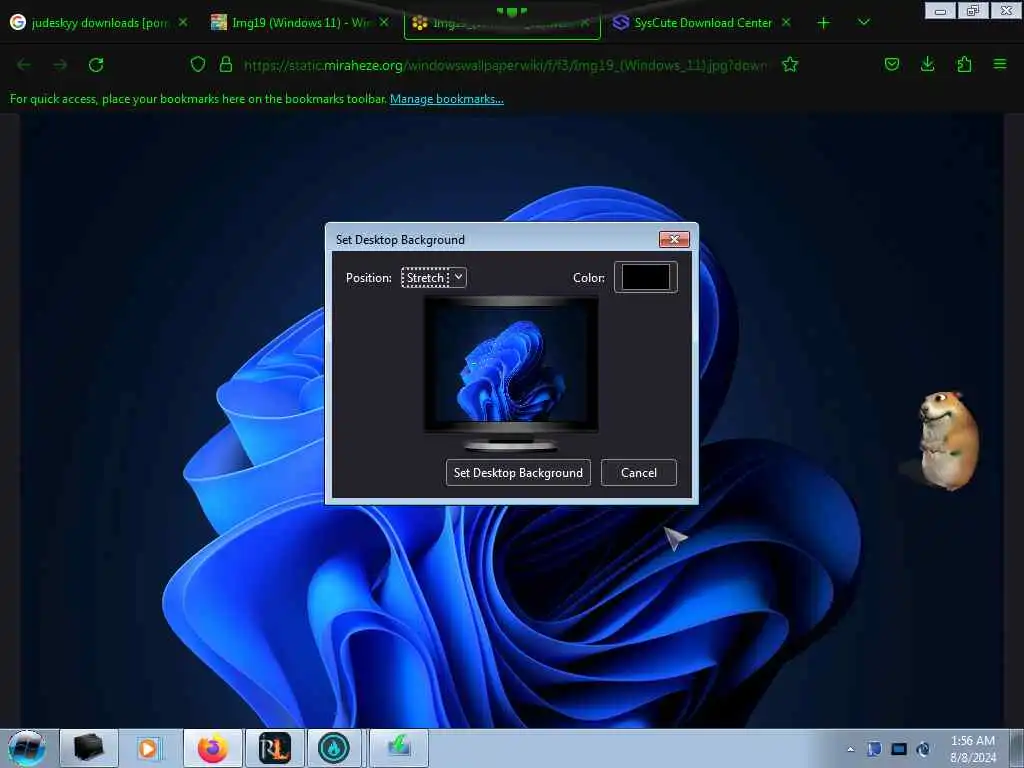Click the Set Desktop Background button

click(518, 473)
